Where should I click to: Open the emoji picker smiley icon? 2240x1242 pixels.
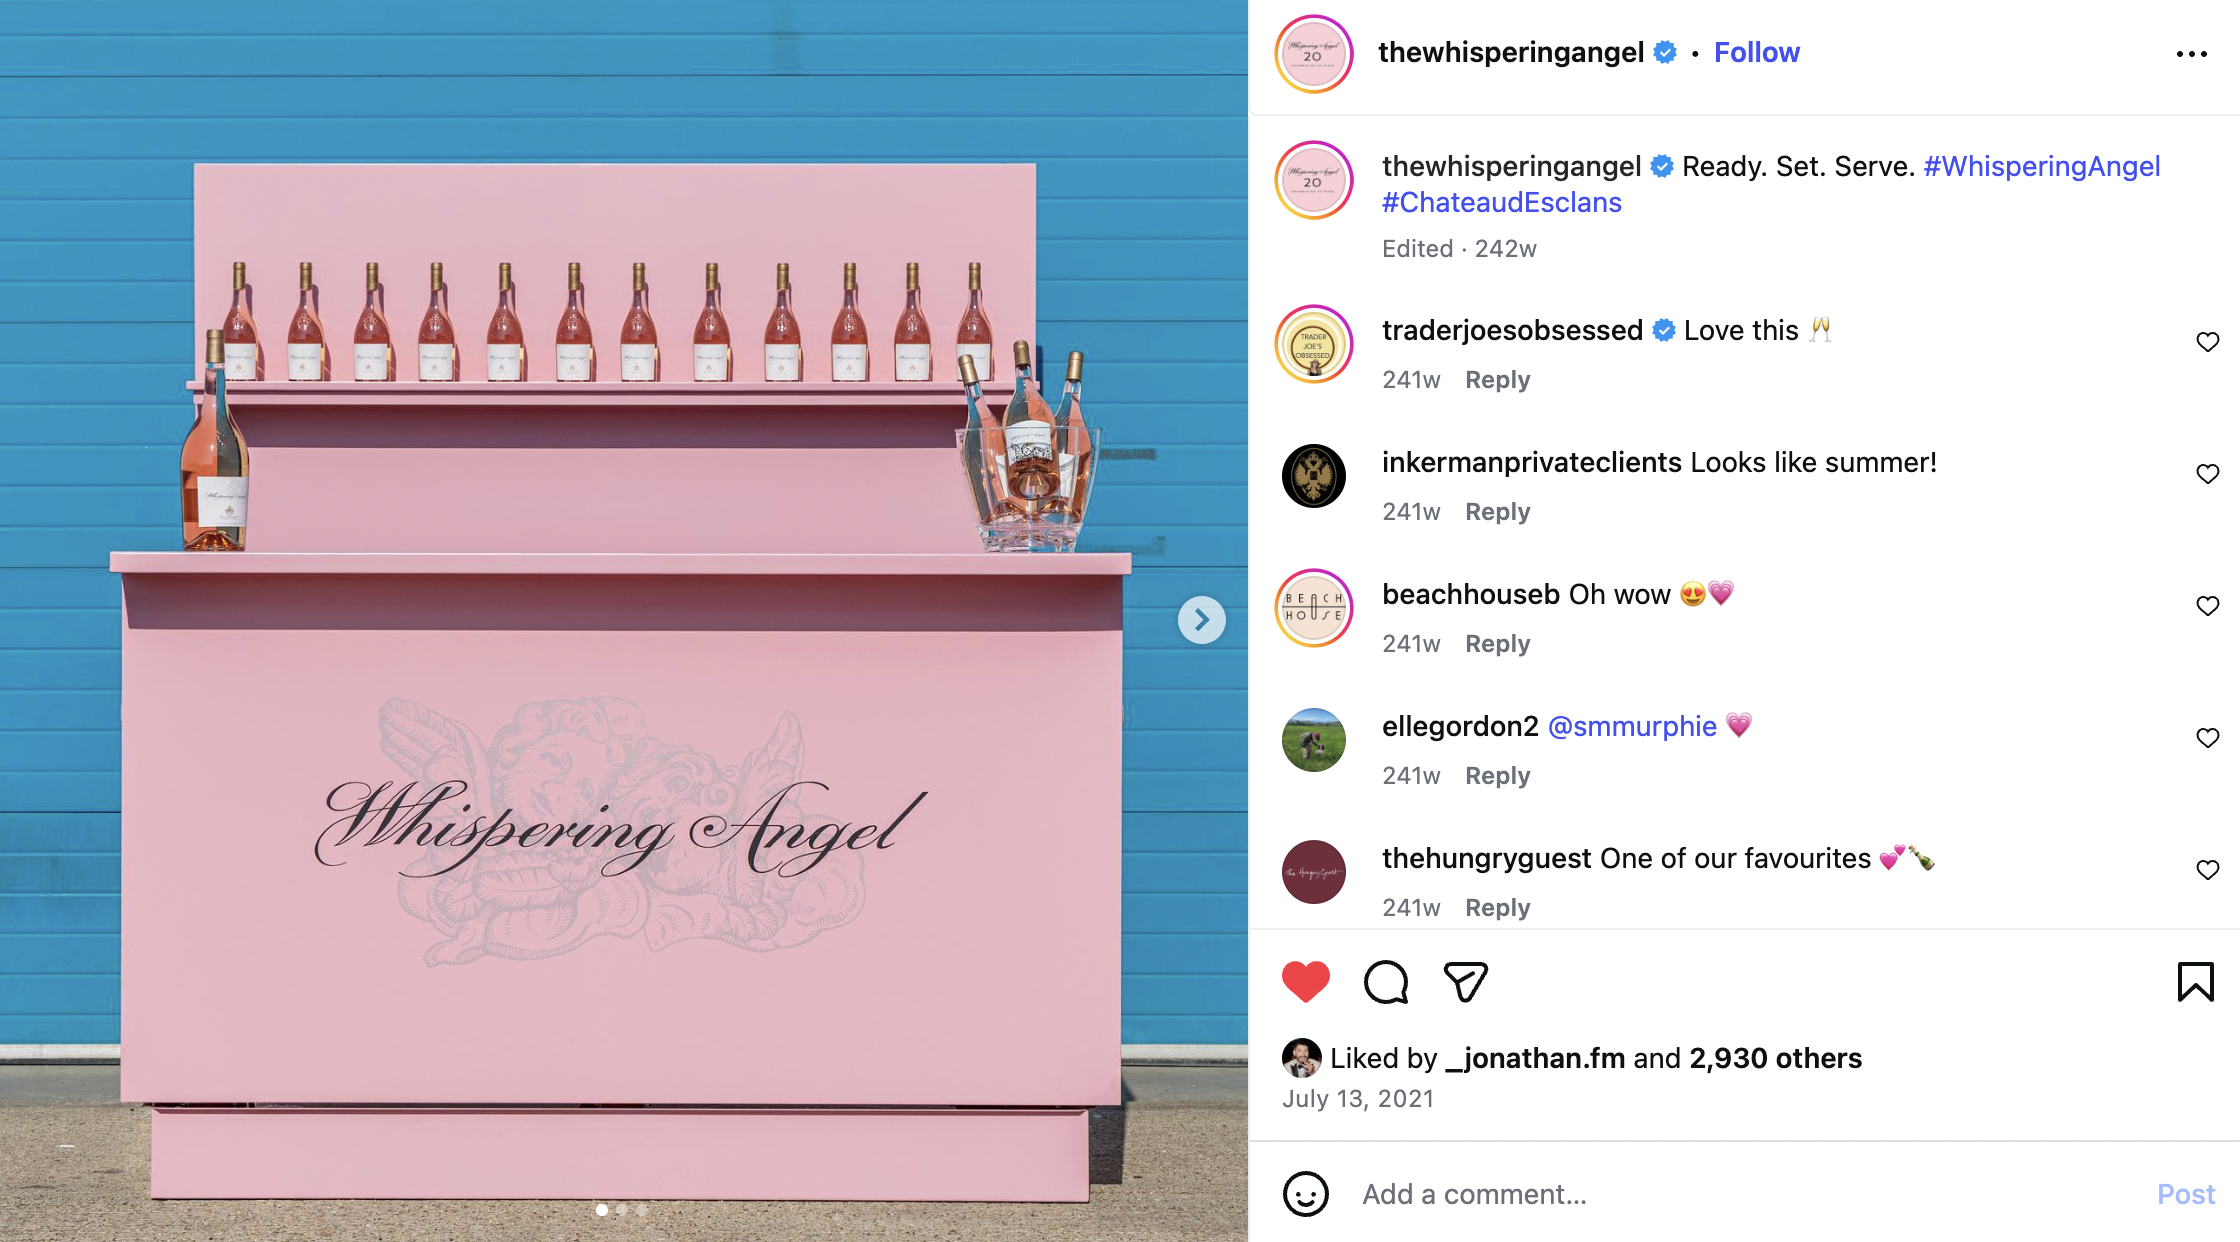(1306, 1194)
